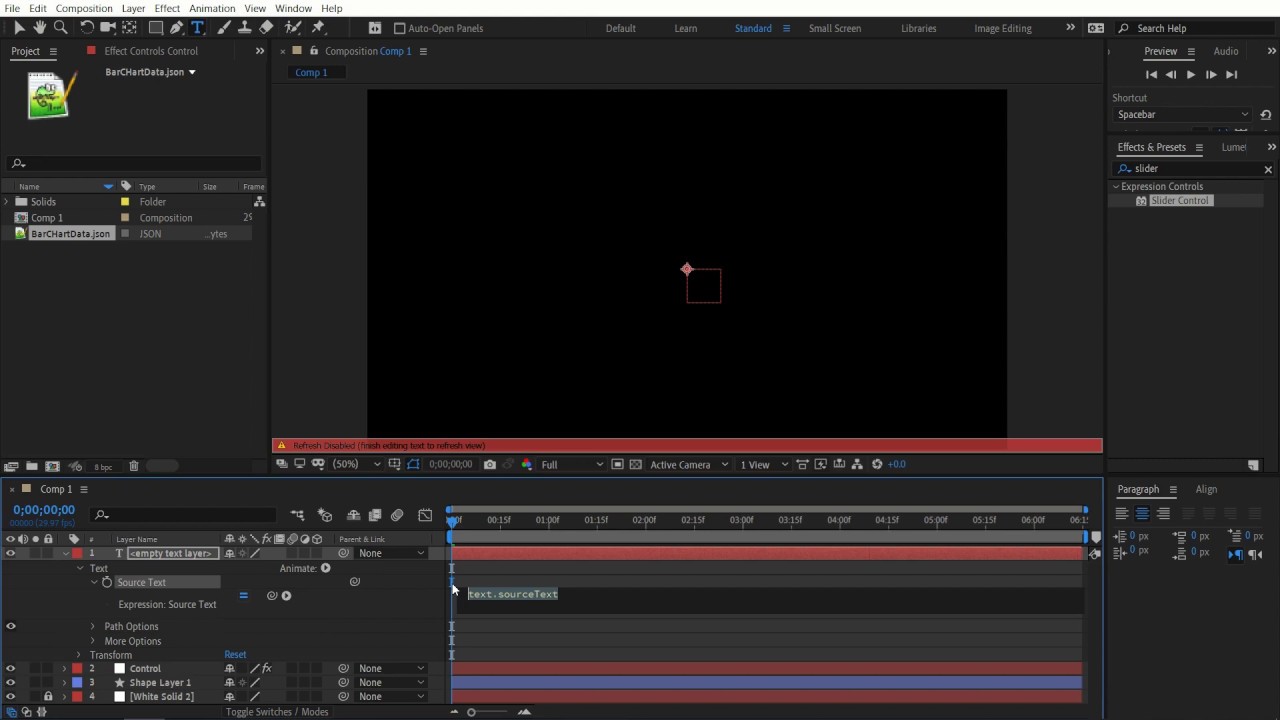This screenshot has height=720, width=1280.
Task: Switch to the Align panel tab
Action: point(1207,489)
